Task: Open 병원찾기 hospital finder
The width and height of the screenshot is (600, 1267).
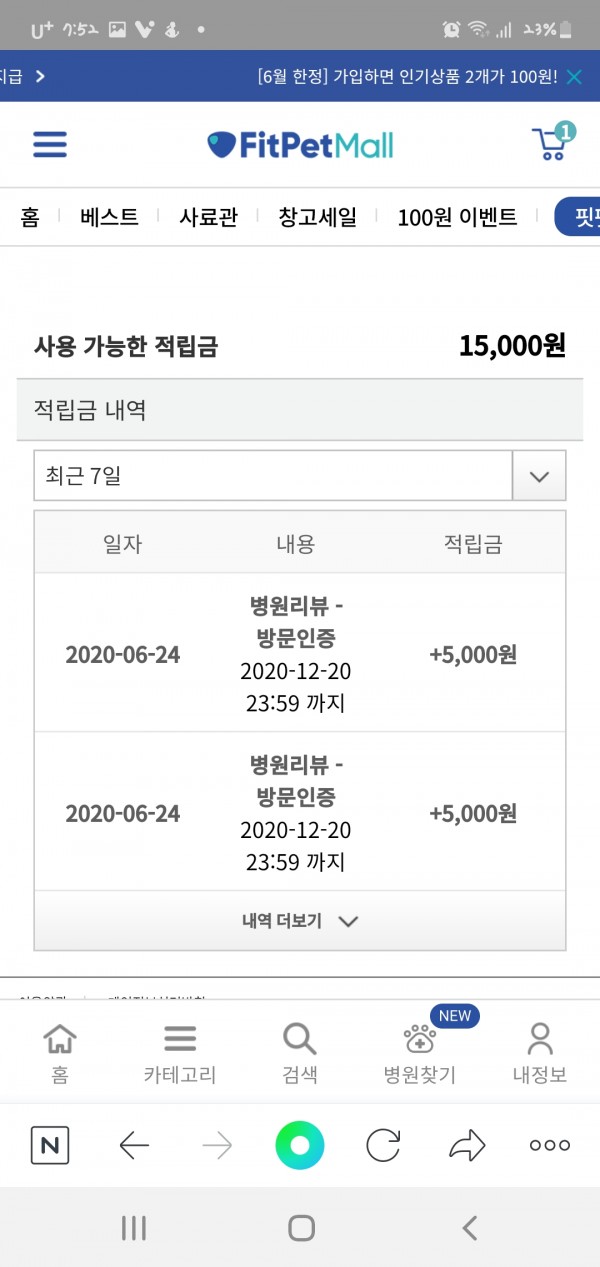Action: pos(420,1053)
